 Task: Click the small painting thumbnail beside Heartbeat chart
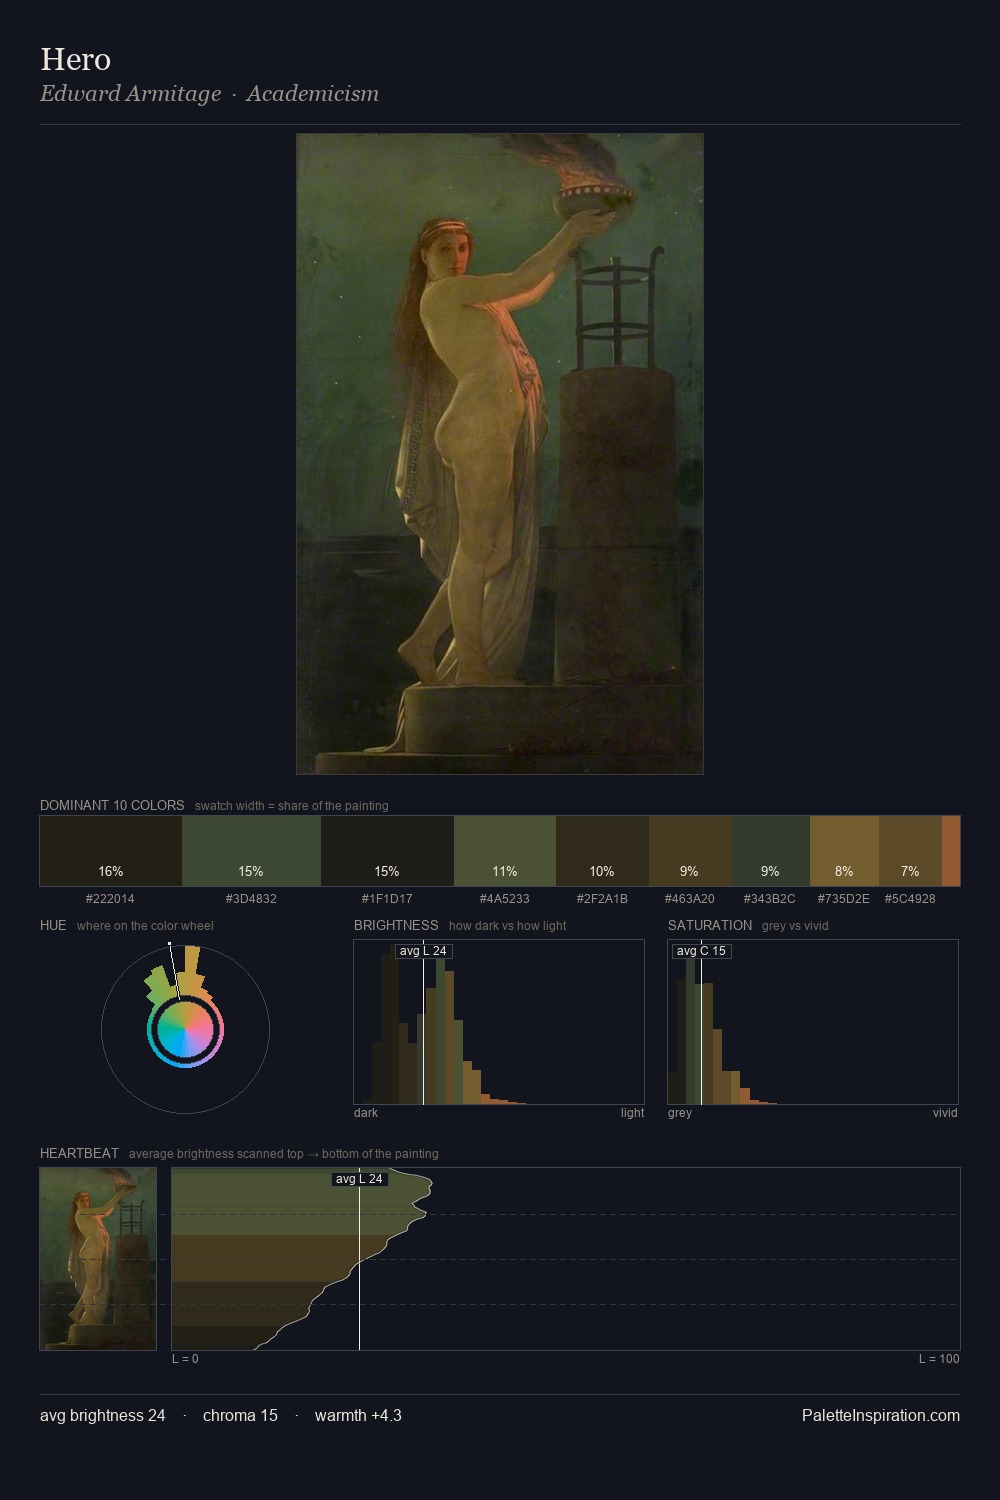pos(98,1259)
